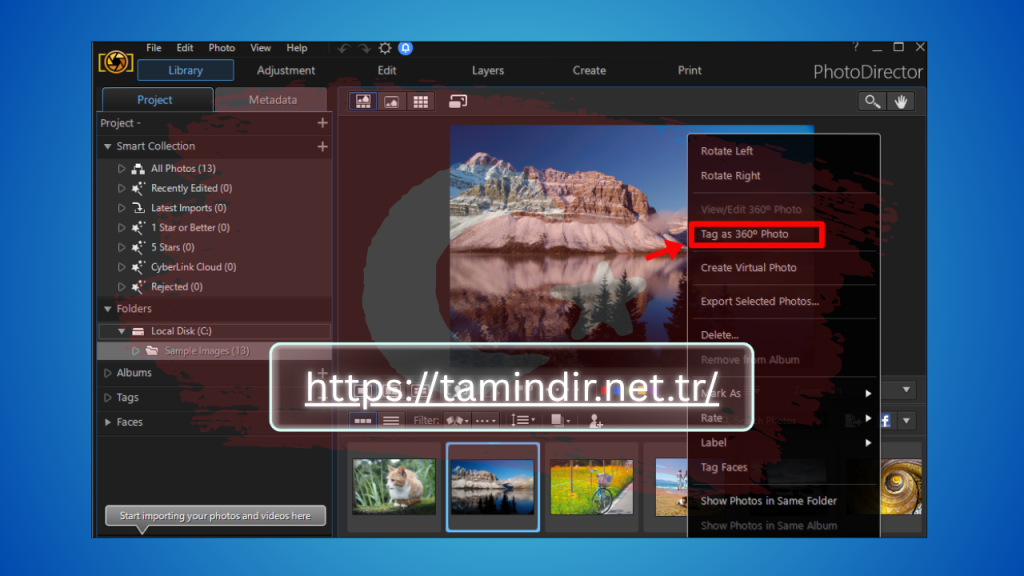
Task: Open the stack photos dropdown icon
Action: click(x=560, y=420)
